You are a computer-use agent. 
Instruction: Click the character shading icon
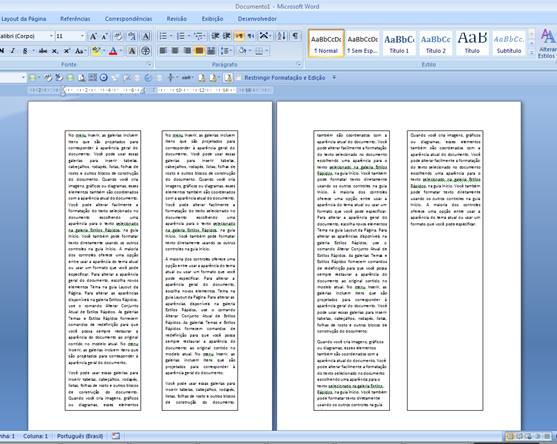(132, 51)
